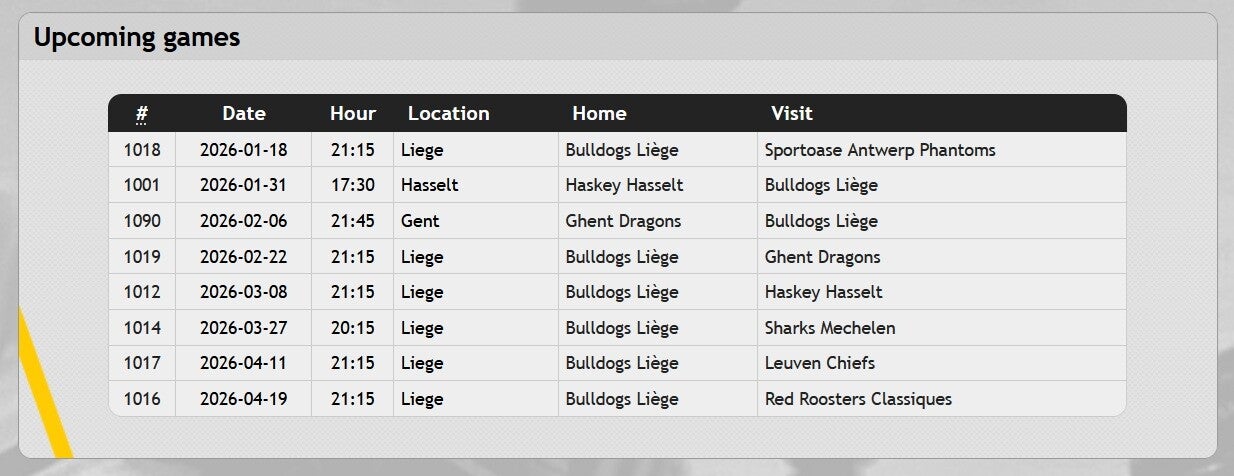Click the Location column header
1234x476 pixels.
tap(448, 114)
